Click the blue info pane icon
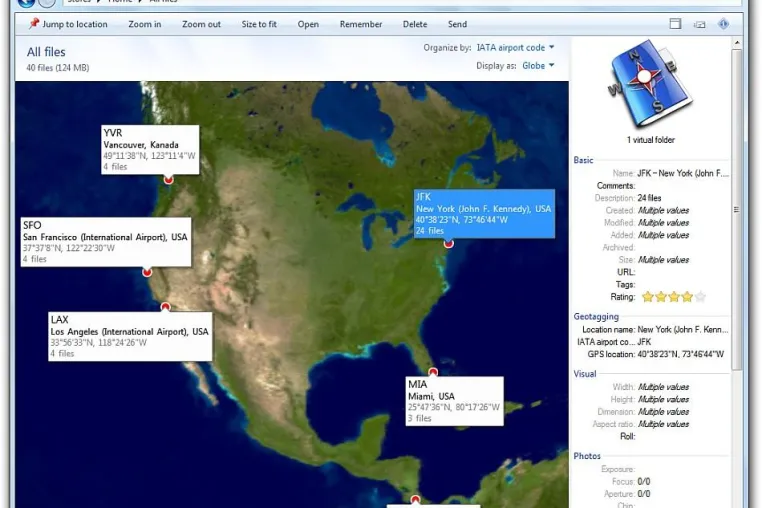The image size is (762, 508). [x=724, y=23]
